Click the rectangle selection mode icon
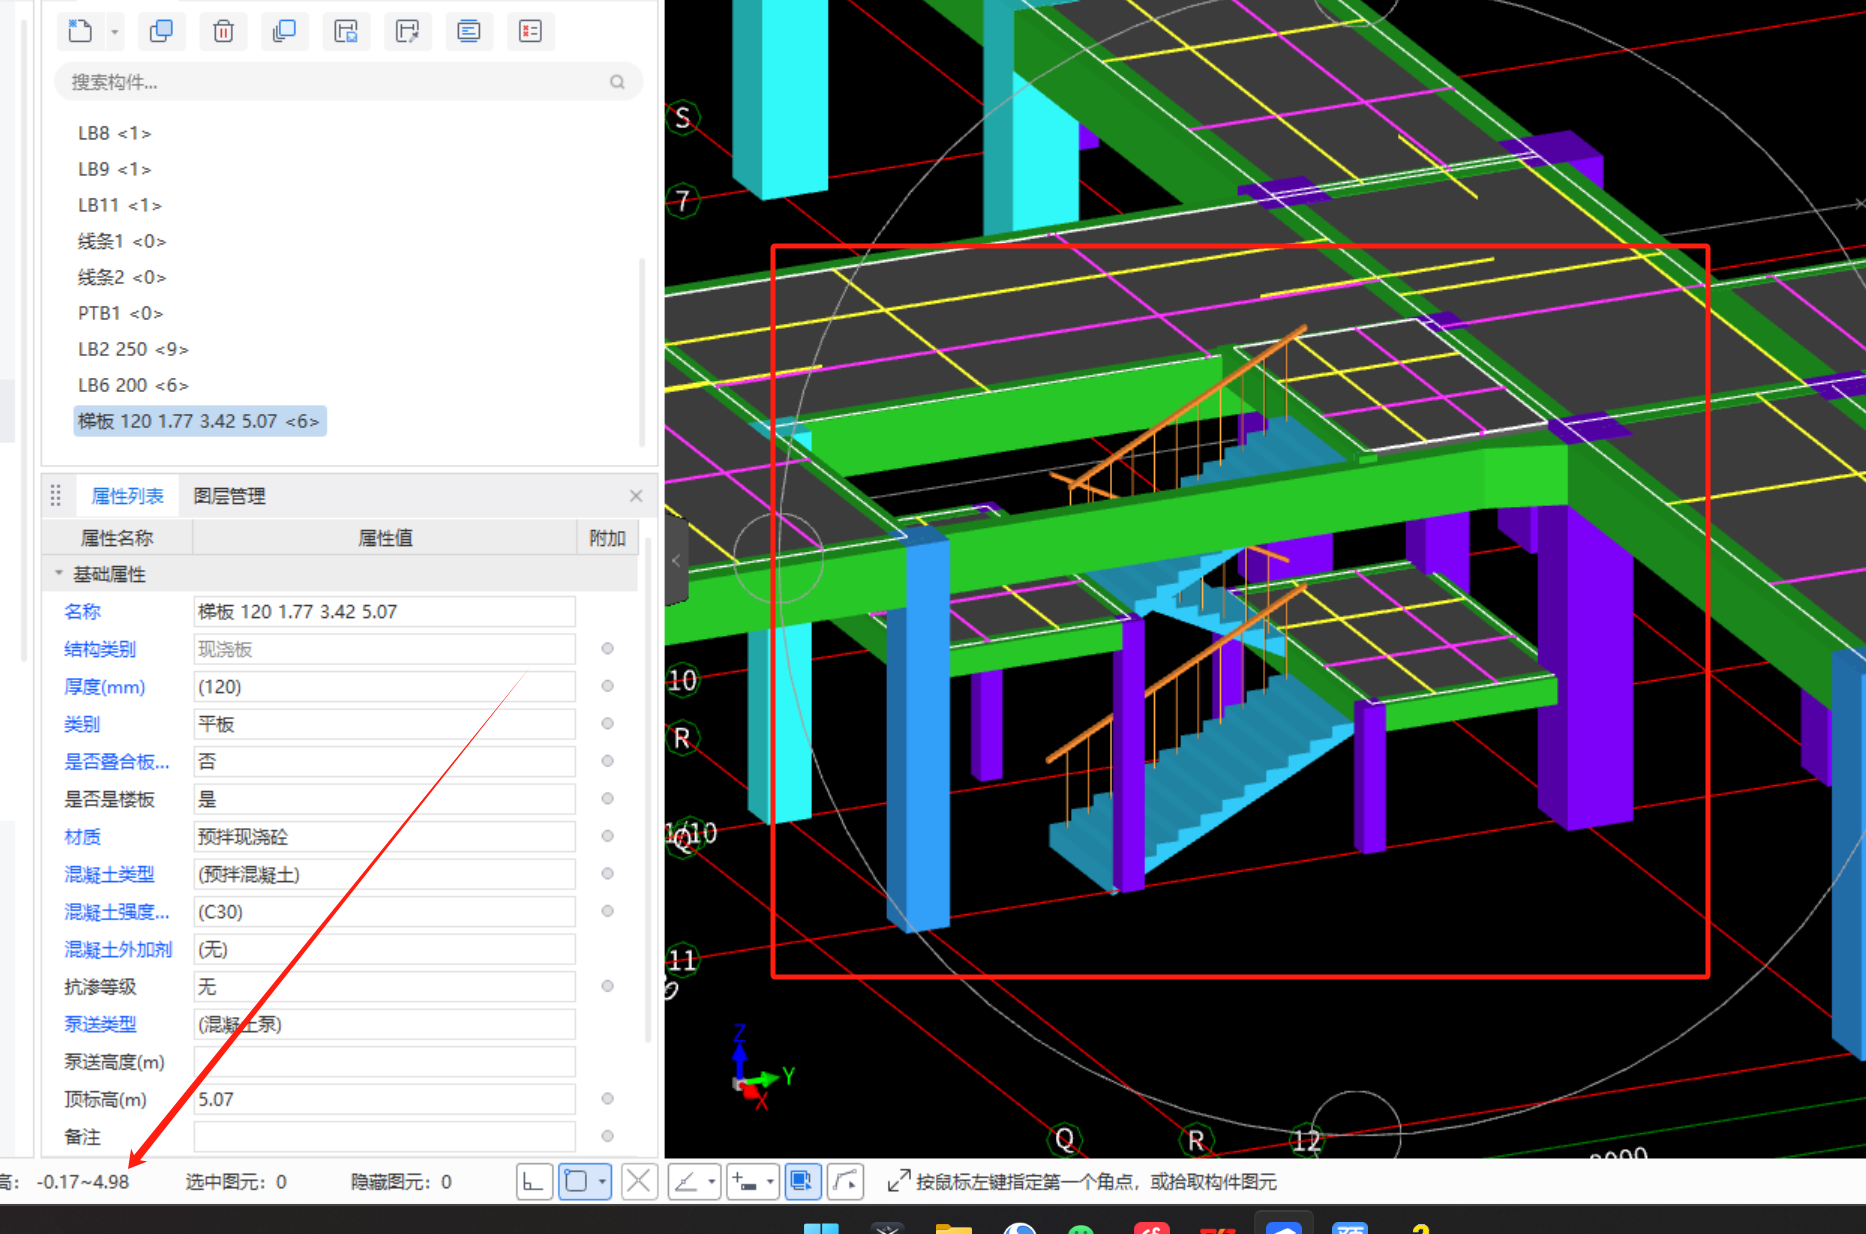The image size is (1866, 1234). click(576, 1181)
